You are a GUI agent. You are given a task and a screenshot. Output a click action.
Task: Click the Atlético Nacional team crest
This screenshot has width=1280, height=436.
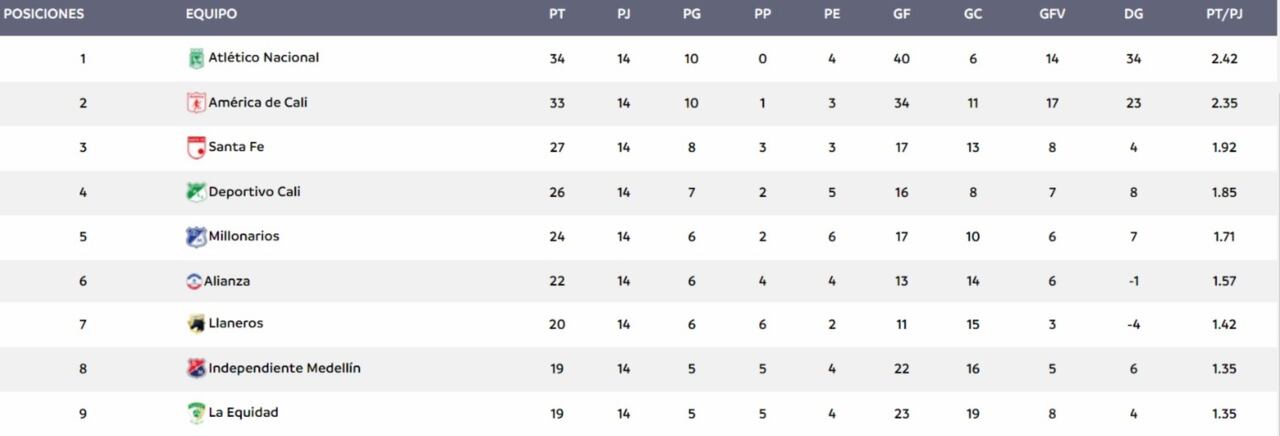pos(196,58)
